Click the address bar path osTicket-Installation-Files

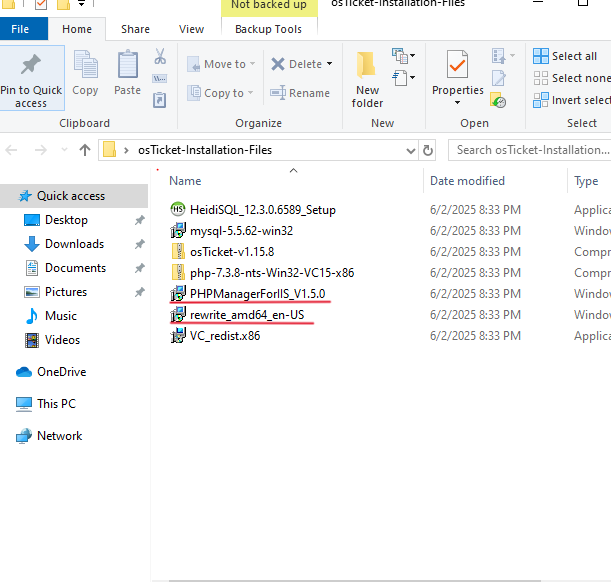pos(205,150)
